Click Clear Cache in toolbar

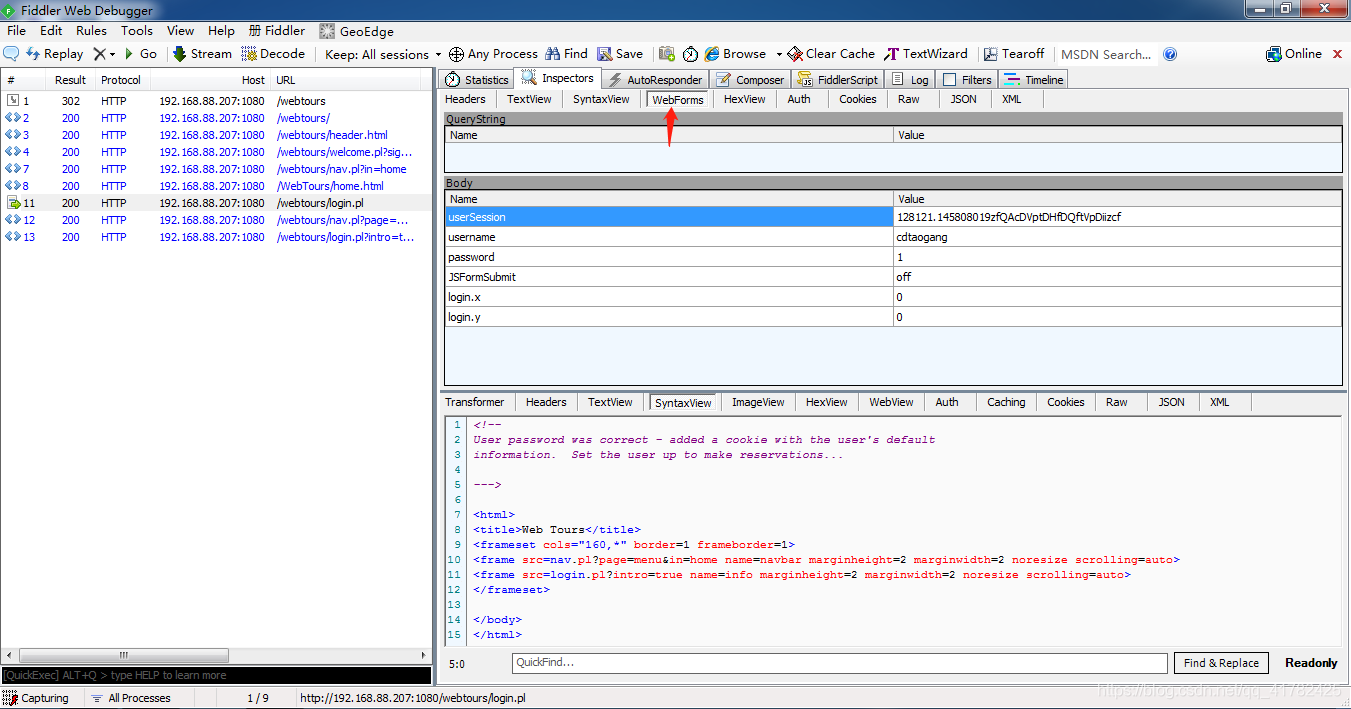[x=831, y=54]
